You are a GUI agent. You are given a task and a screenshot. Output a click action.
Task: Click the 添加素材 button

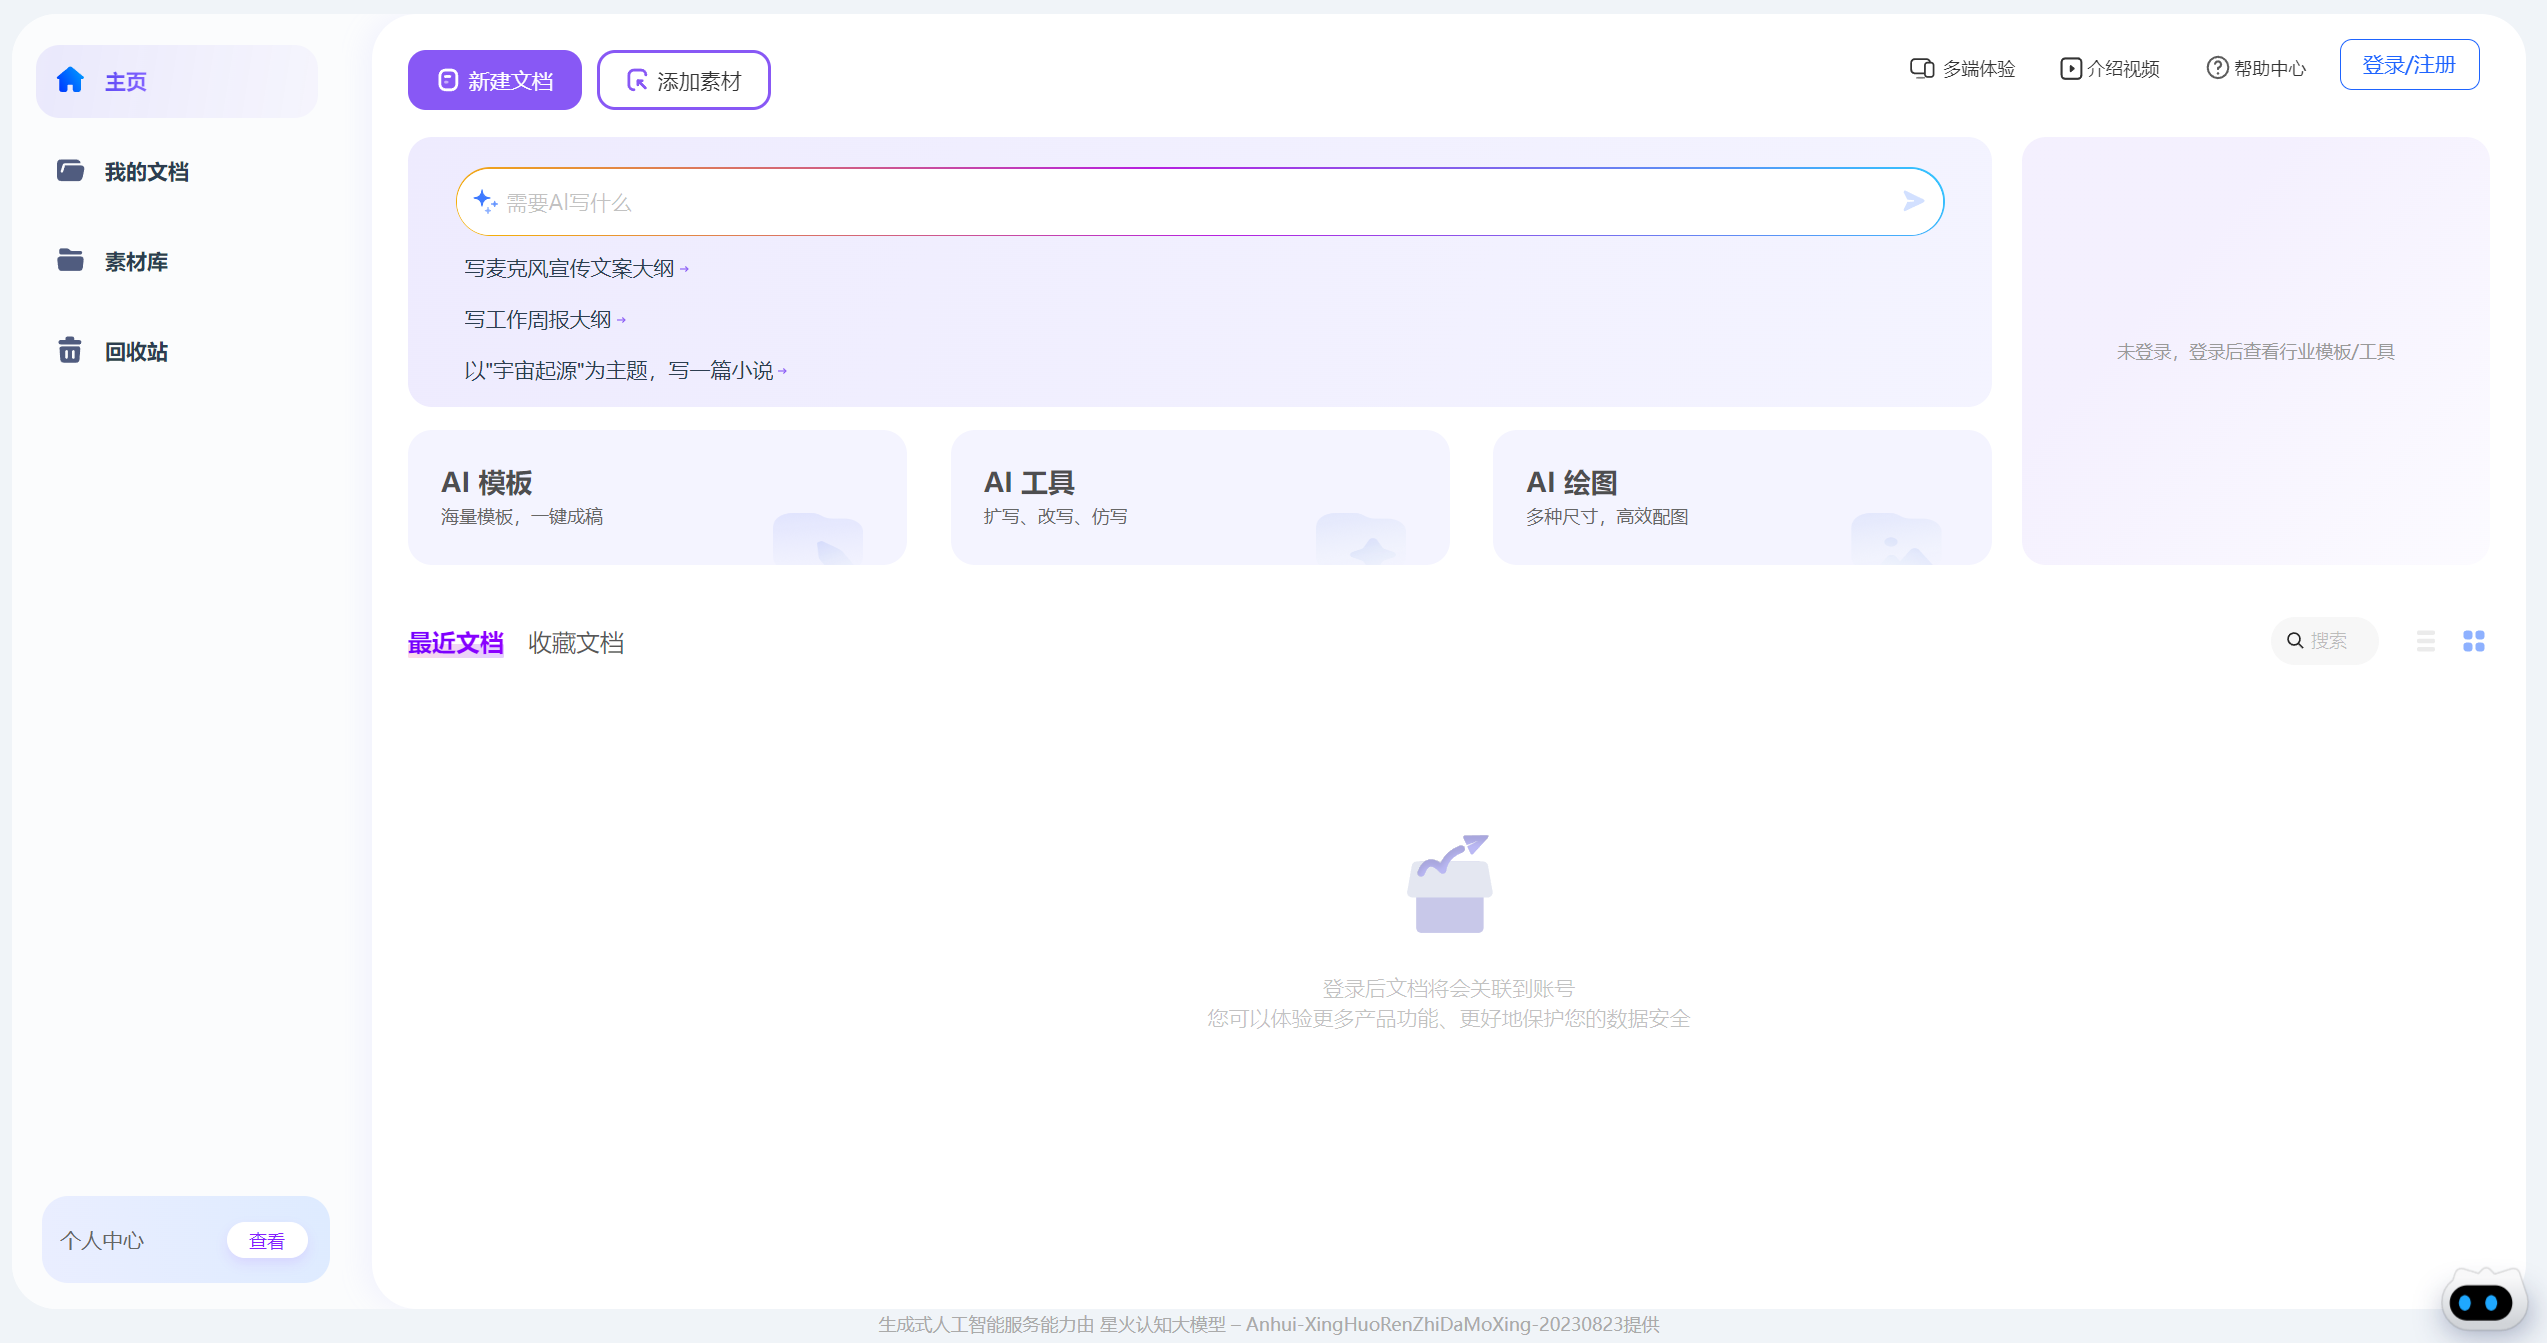click(684, 80)
